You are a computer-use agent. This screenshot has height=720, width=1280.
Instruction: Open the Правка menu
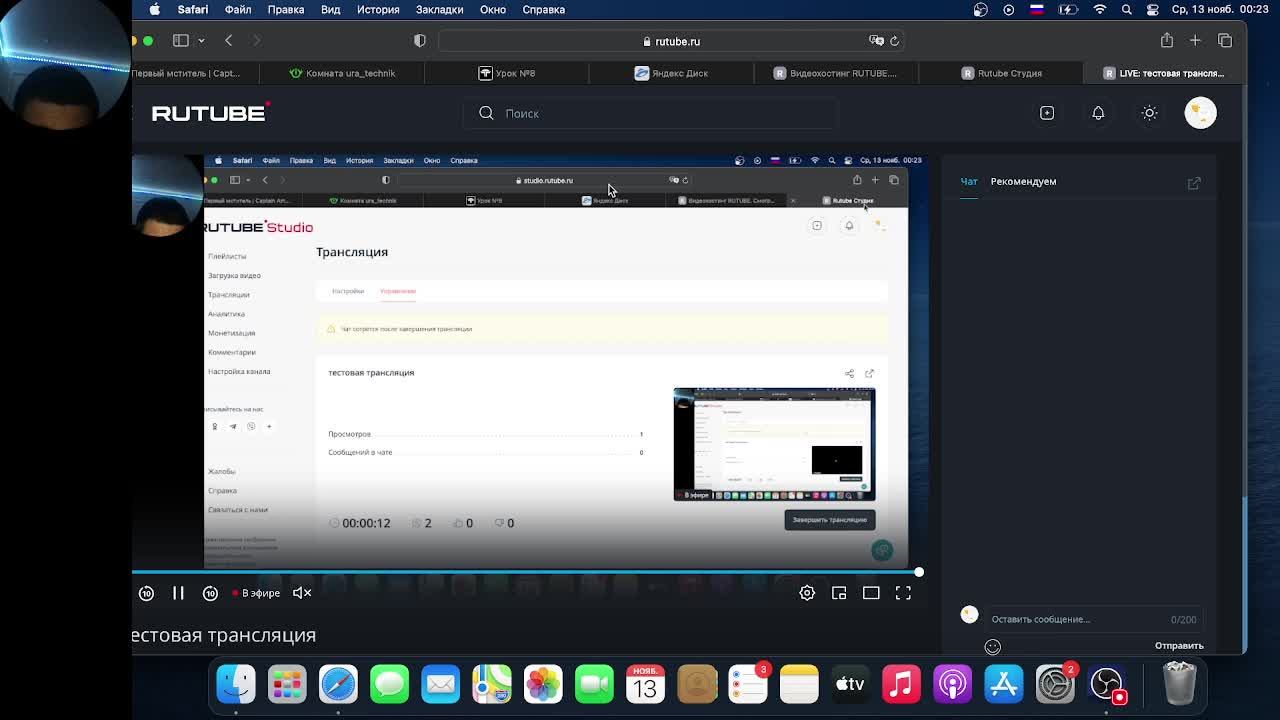(286, 9)
